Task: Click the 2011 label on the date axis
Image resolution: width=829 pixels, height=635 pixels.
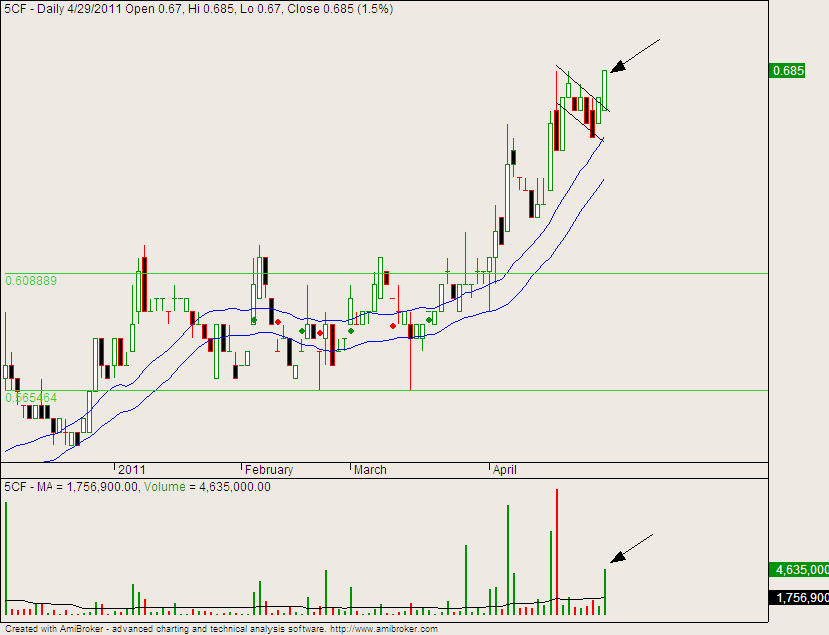Action: coord(132,470)
